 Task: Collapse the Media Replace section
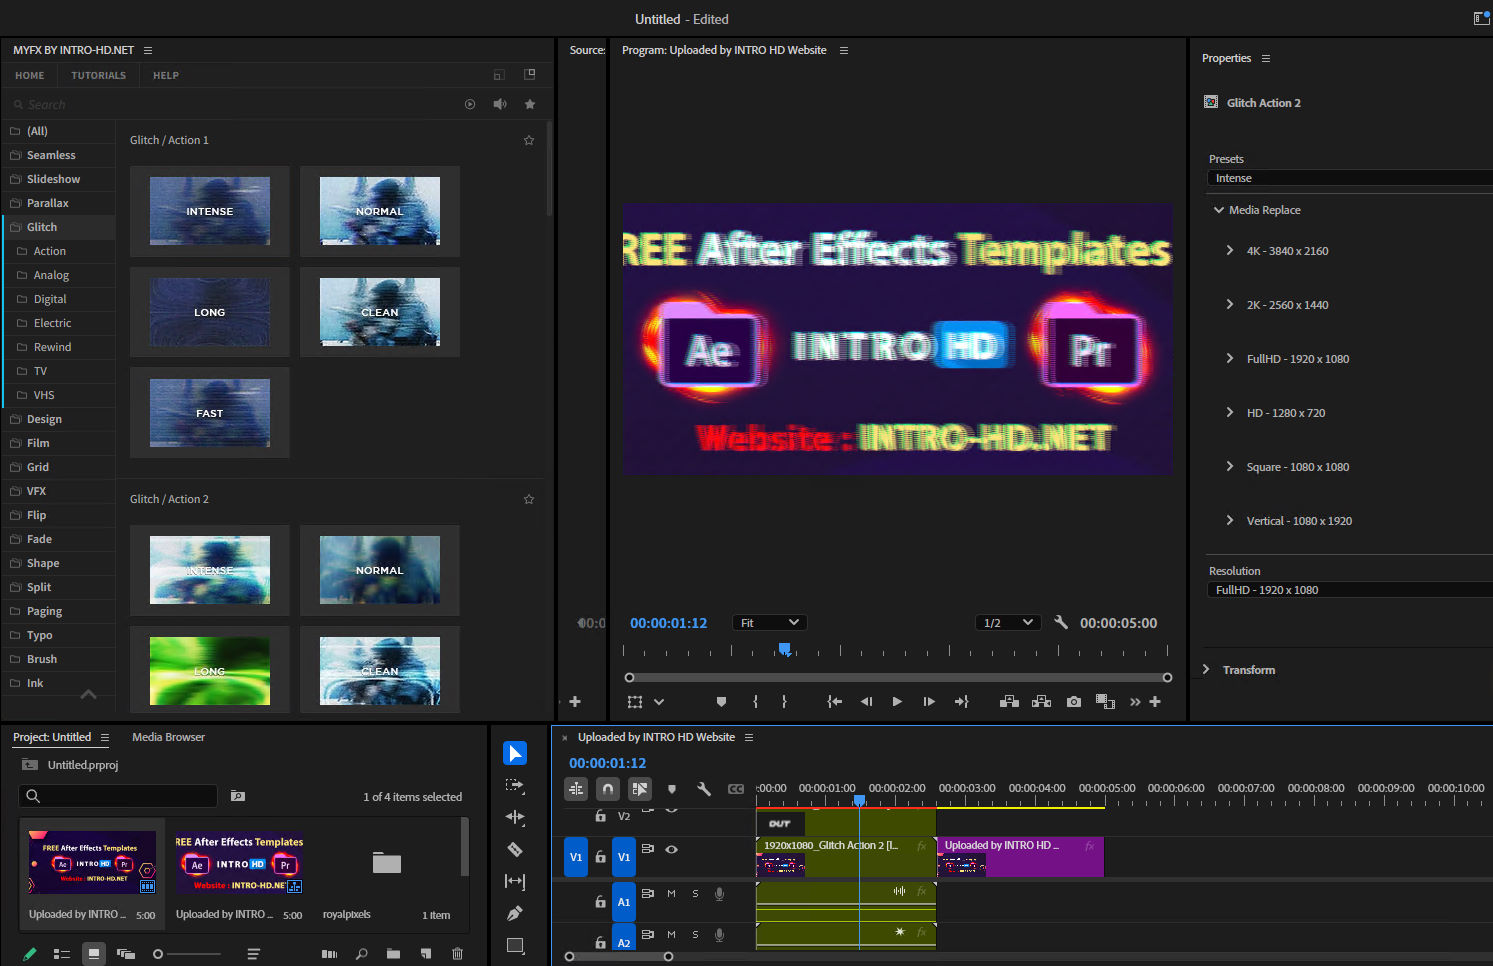pyautogui.click(x=1218, y=210)
